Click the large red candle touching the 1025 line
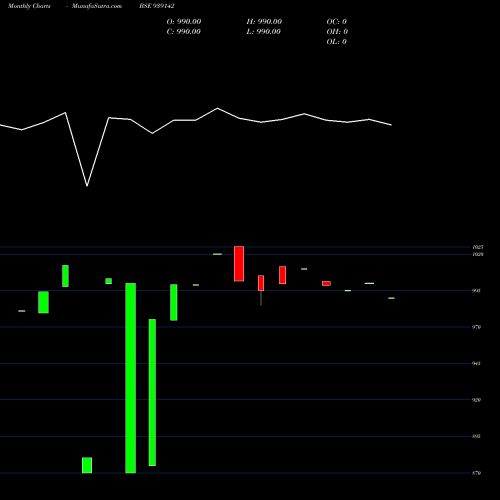The width and height of the screenshot is (500, 500). 239,264
